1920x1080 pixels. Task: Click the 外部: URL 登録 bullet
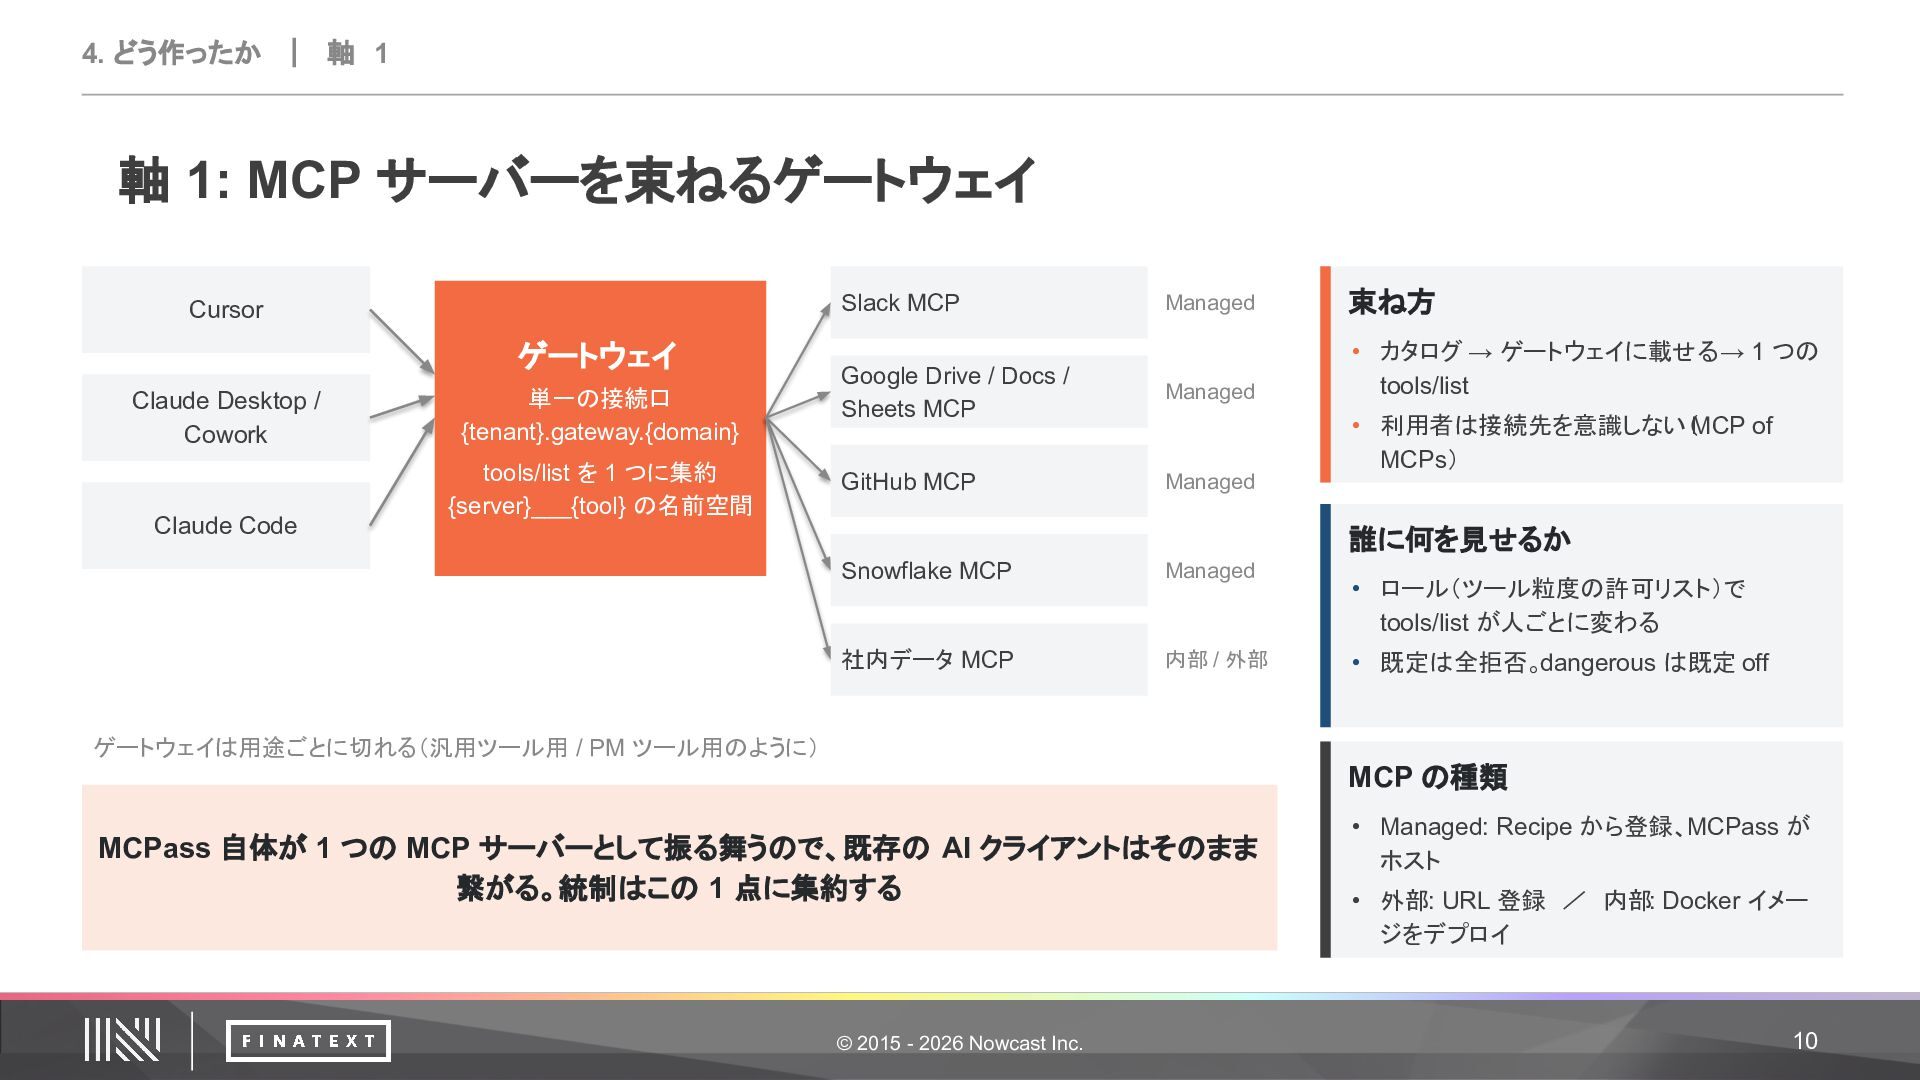click(1594, 917)
